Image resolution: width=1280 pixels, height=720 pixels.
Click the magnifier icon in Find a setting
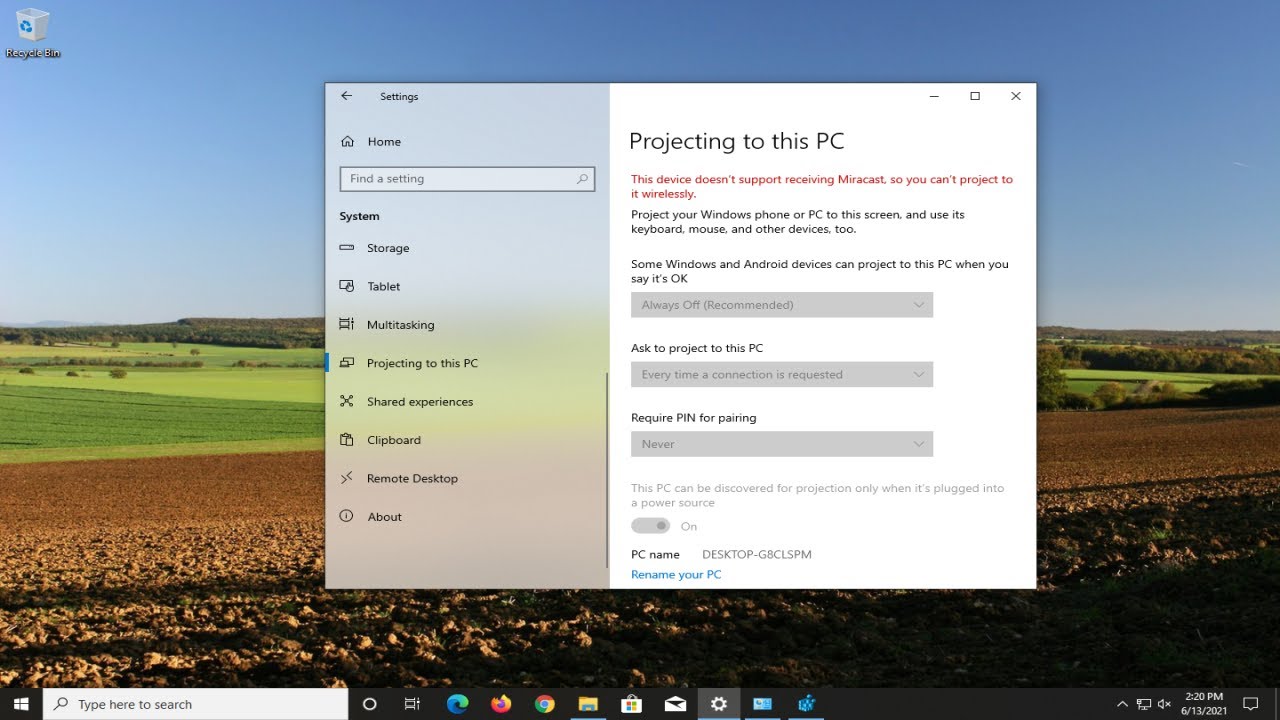tap(582, 179)
